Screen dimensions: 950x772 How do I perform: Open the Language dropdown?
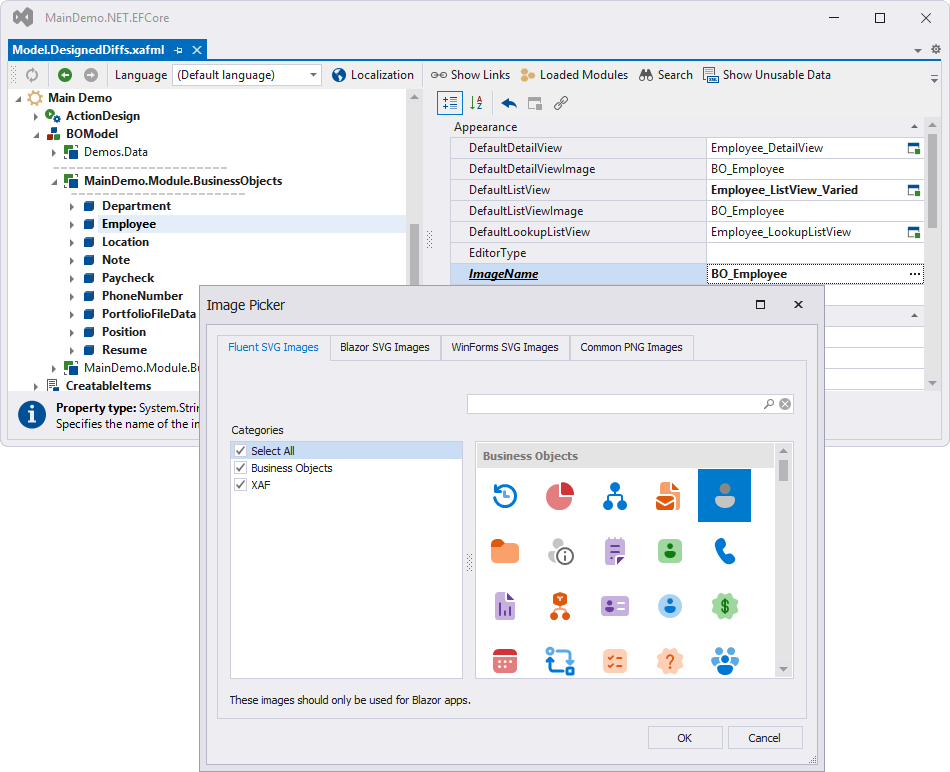(x=313, y=75)
